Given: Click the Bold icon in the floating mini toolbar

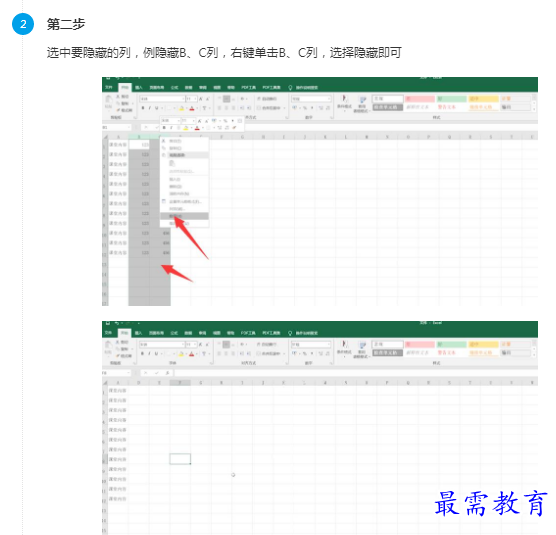Looking at the screenshot, I should [164, 128].
